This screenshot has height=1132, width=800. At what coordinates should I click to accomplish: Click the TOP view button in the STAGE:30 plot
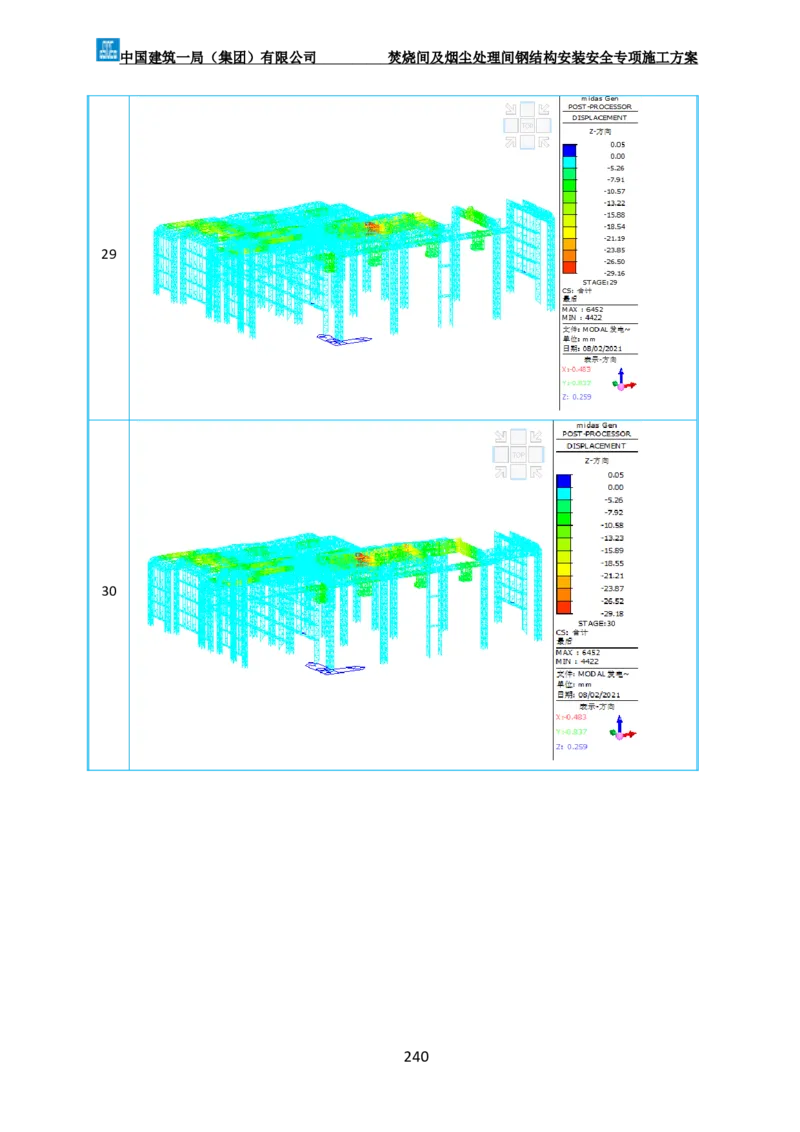[x=518, y=454]
